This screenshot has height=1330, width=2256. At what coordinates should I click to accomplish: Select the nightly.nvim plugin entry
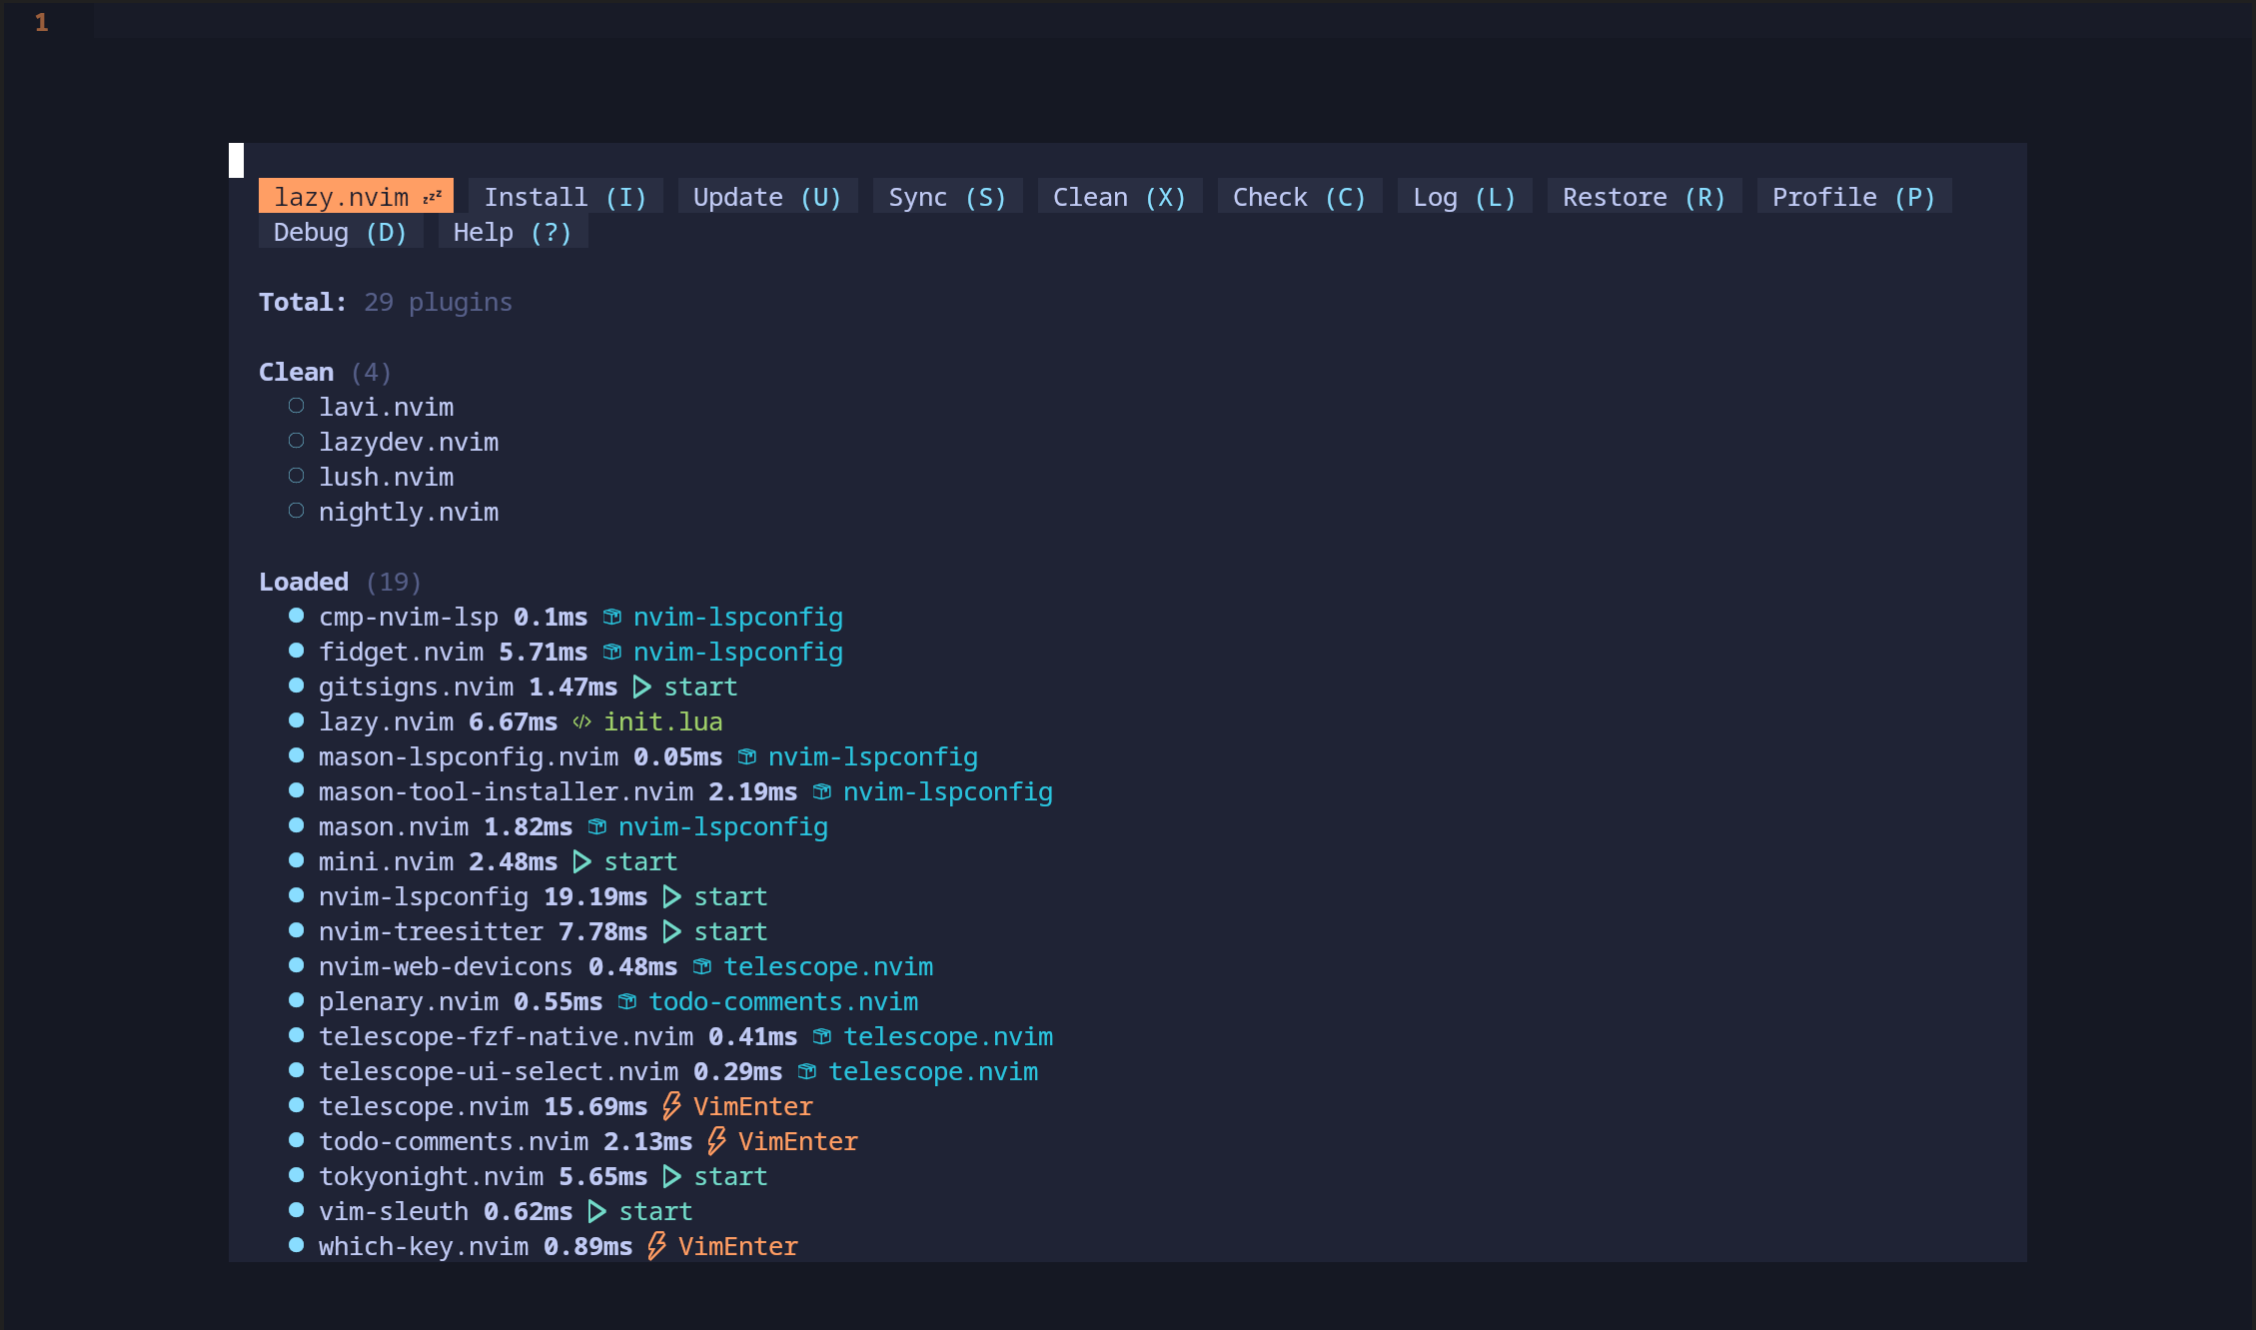tap(408, 512)
